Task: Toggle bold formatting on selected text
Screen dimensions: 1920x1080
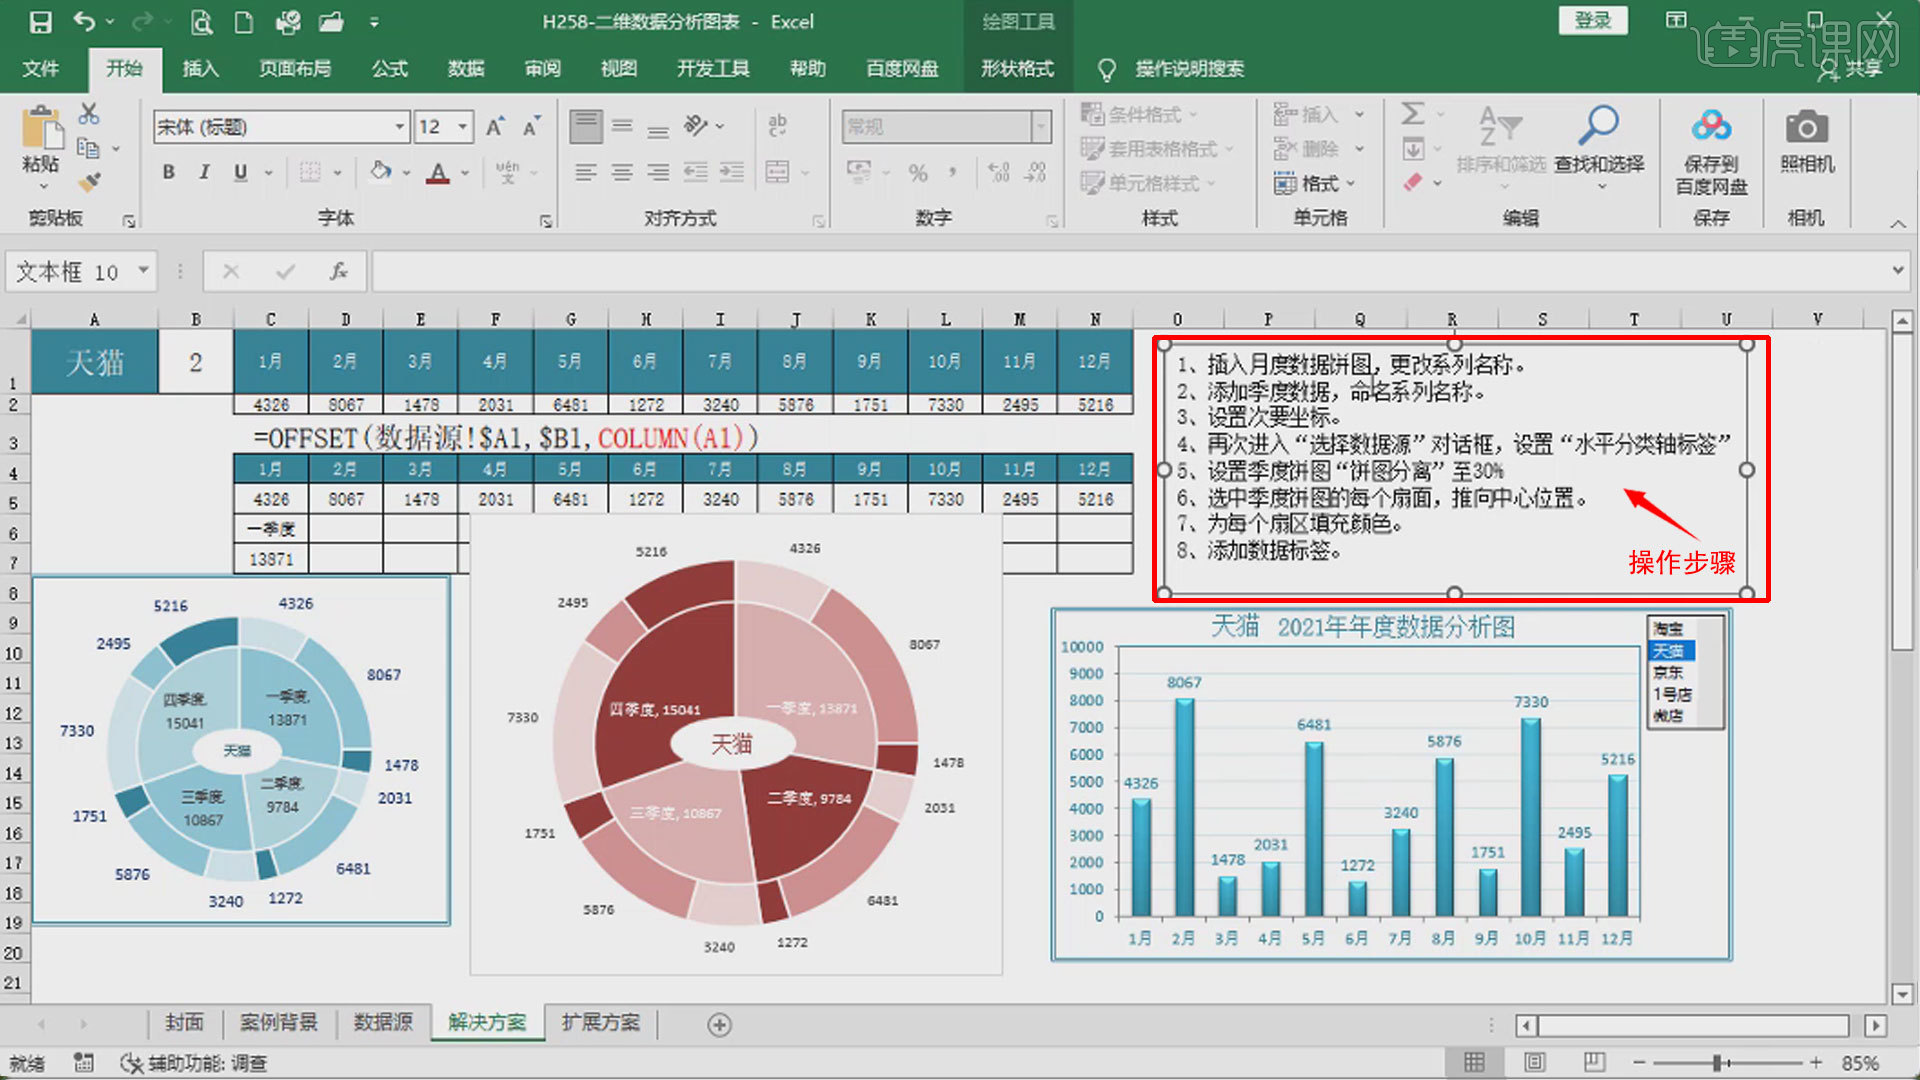Action: (x=168, y=172)
